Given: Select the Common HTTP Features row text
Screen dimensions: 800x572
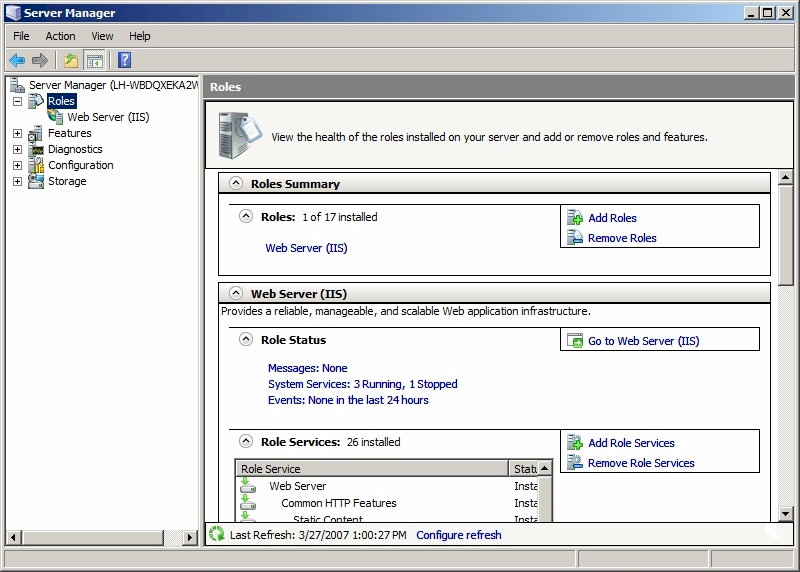Looking at the screenshot, I should pyautogui.click(x=339, y=503).
